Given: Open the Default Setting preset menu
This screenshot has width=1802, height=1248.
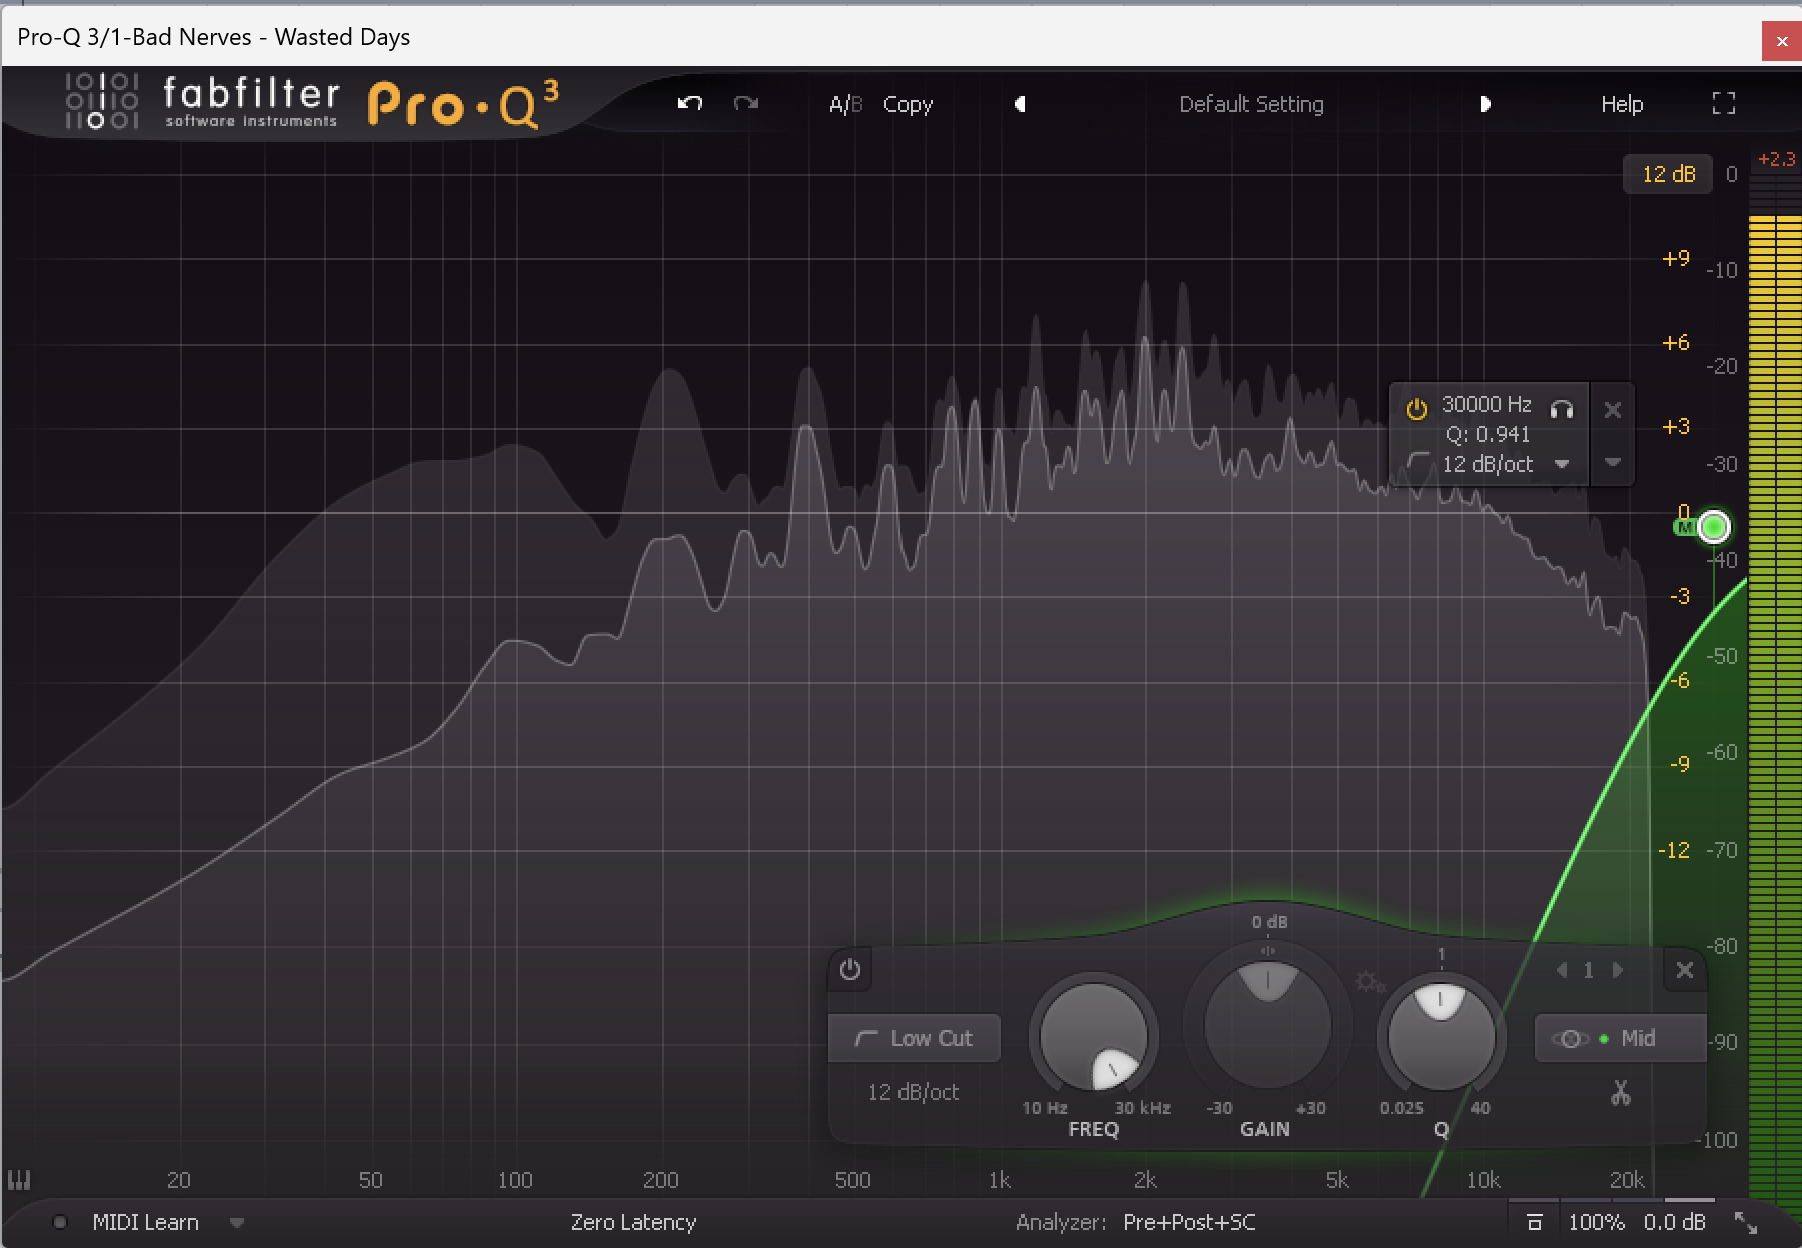Looking at the screenshot, I should pos(1251,104).
